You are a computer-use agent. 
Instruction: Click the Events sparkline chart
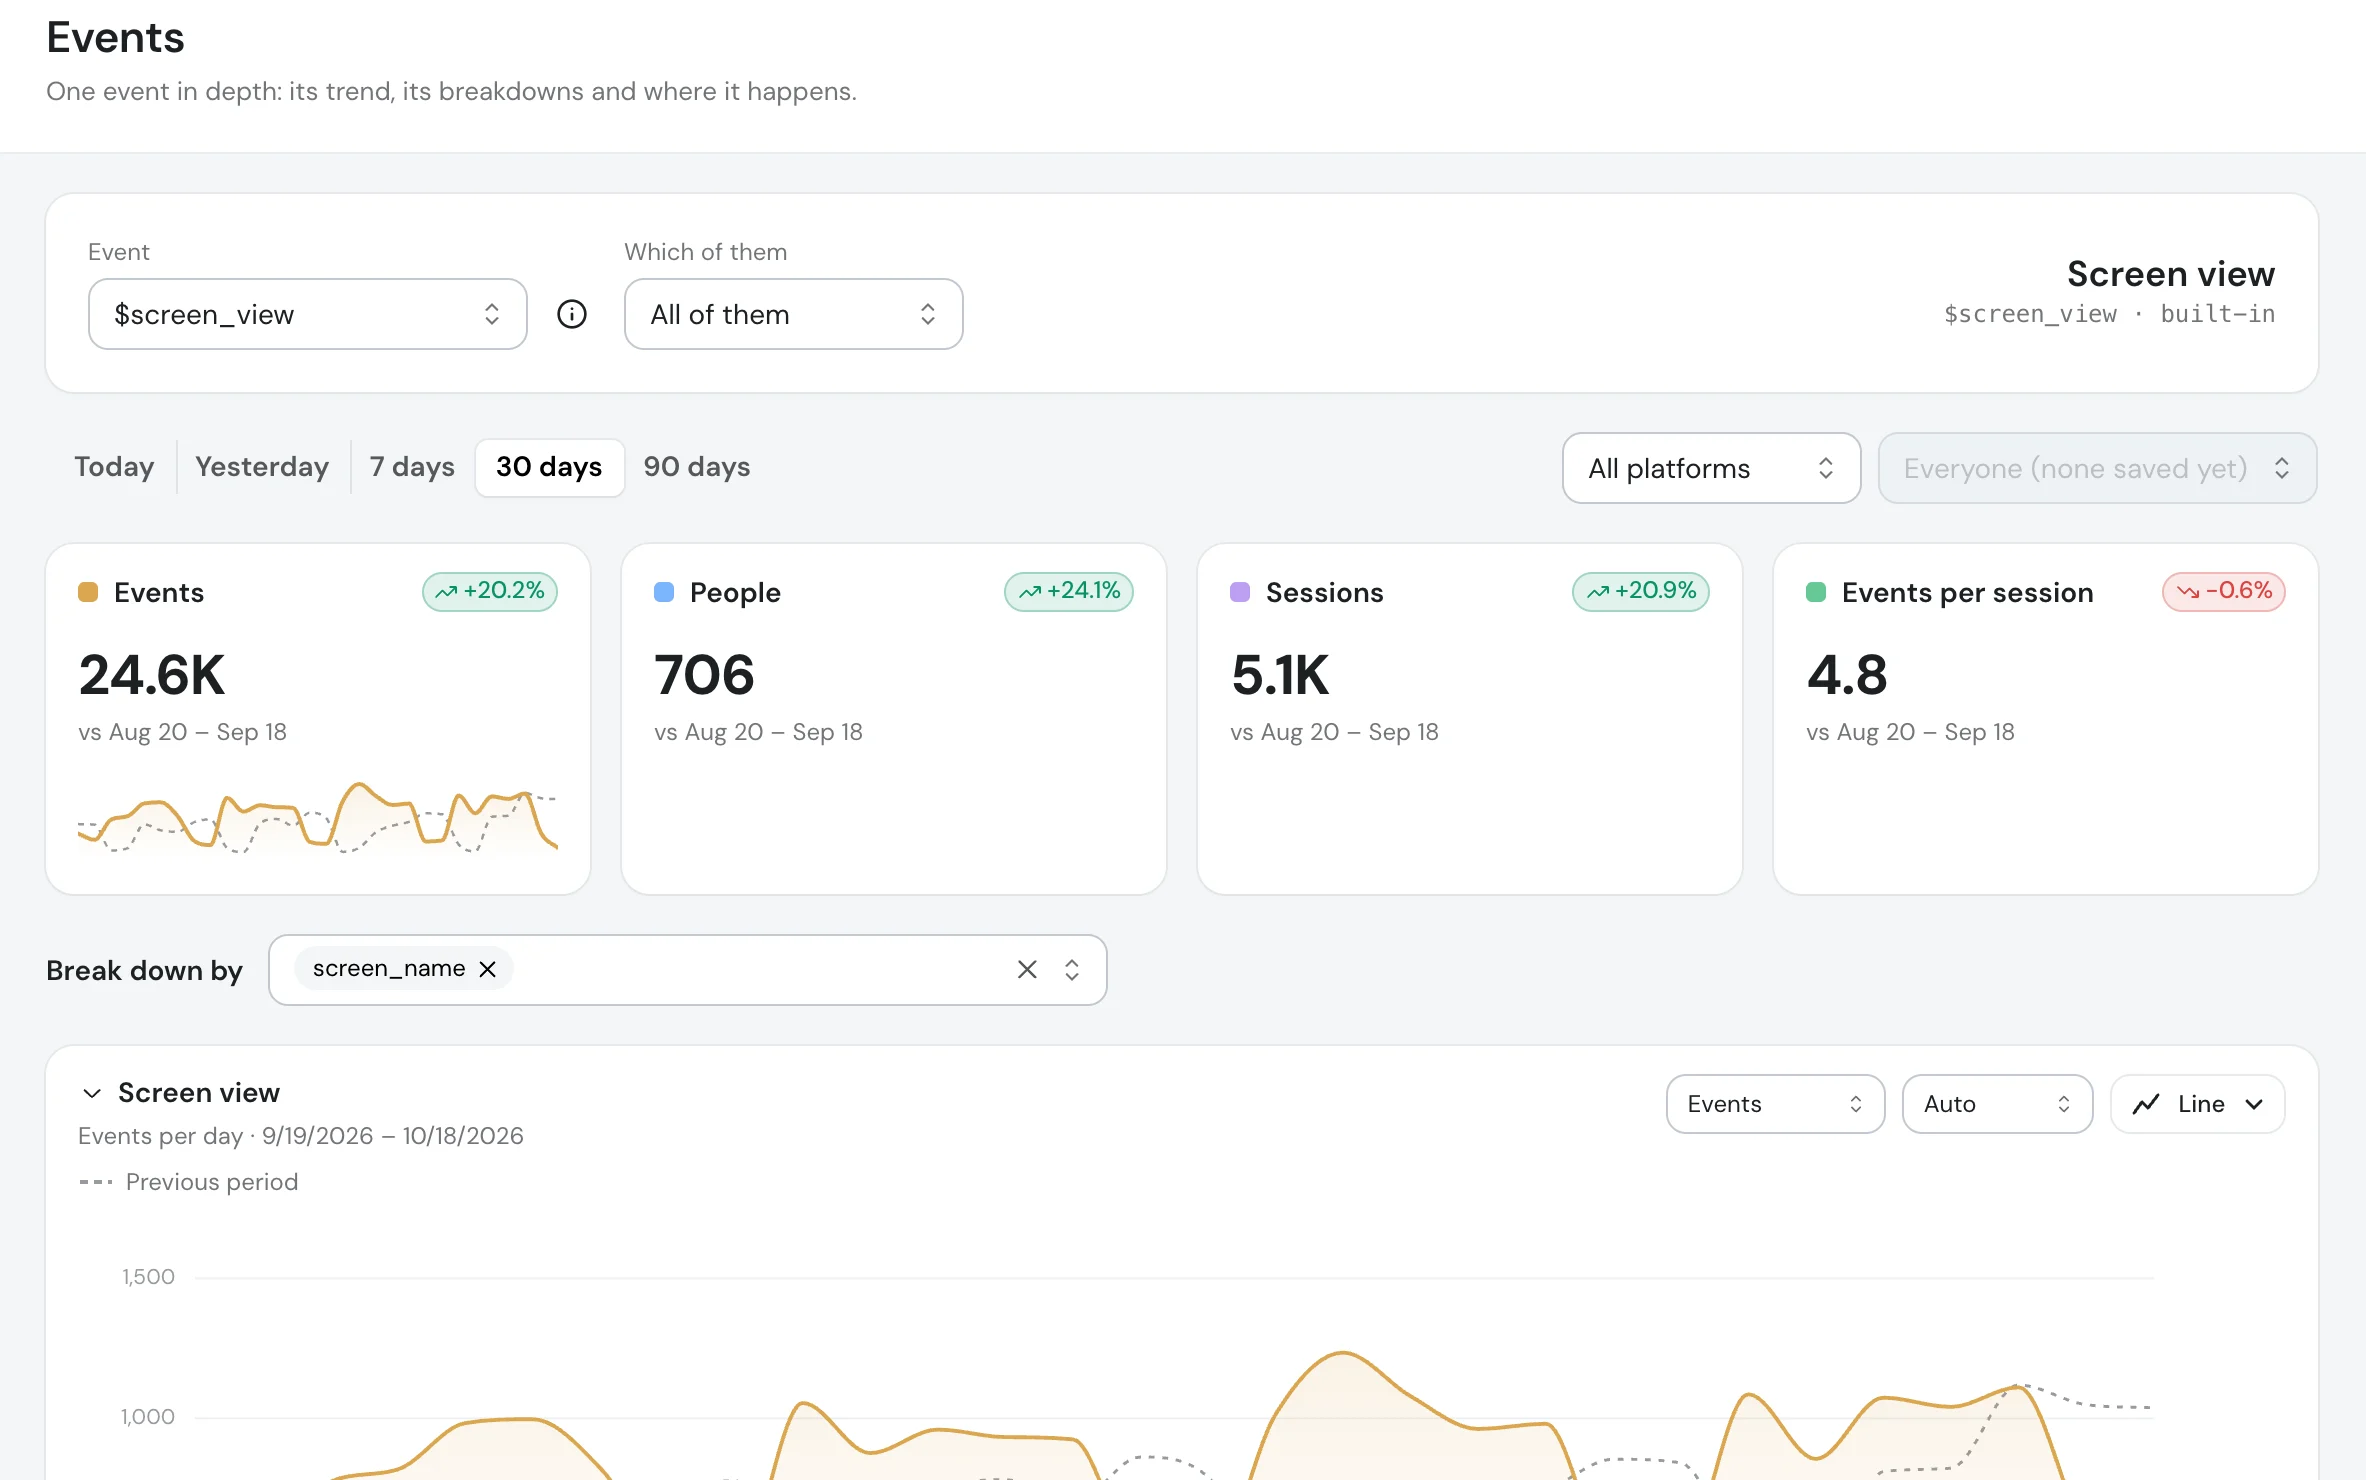coord(318,817)
